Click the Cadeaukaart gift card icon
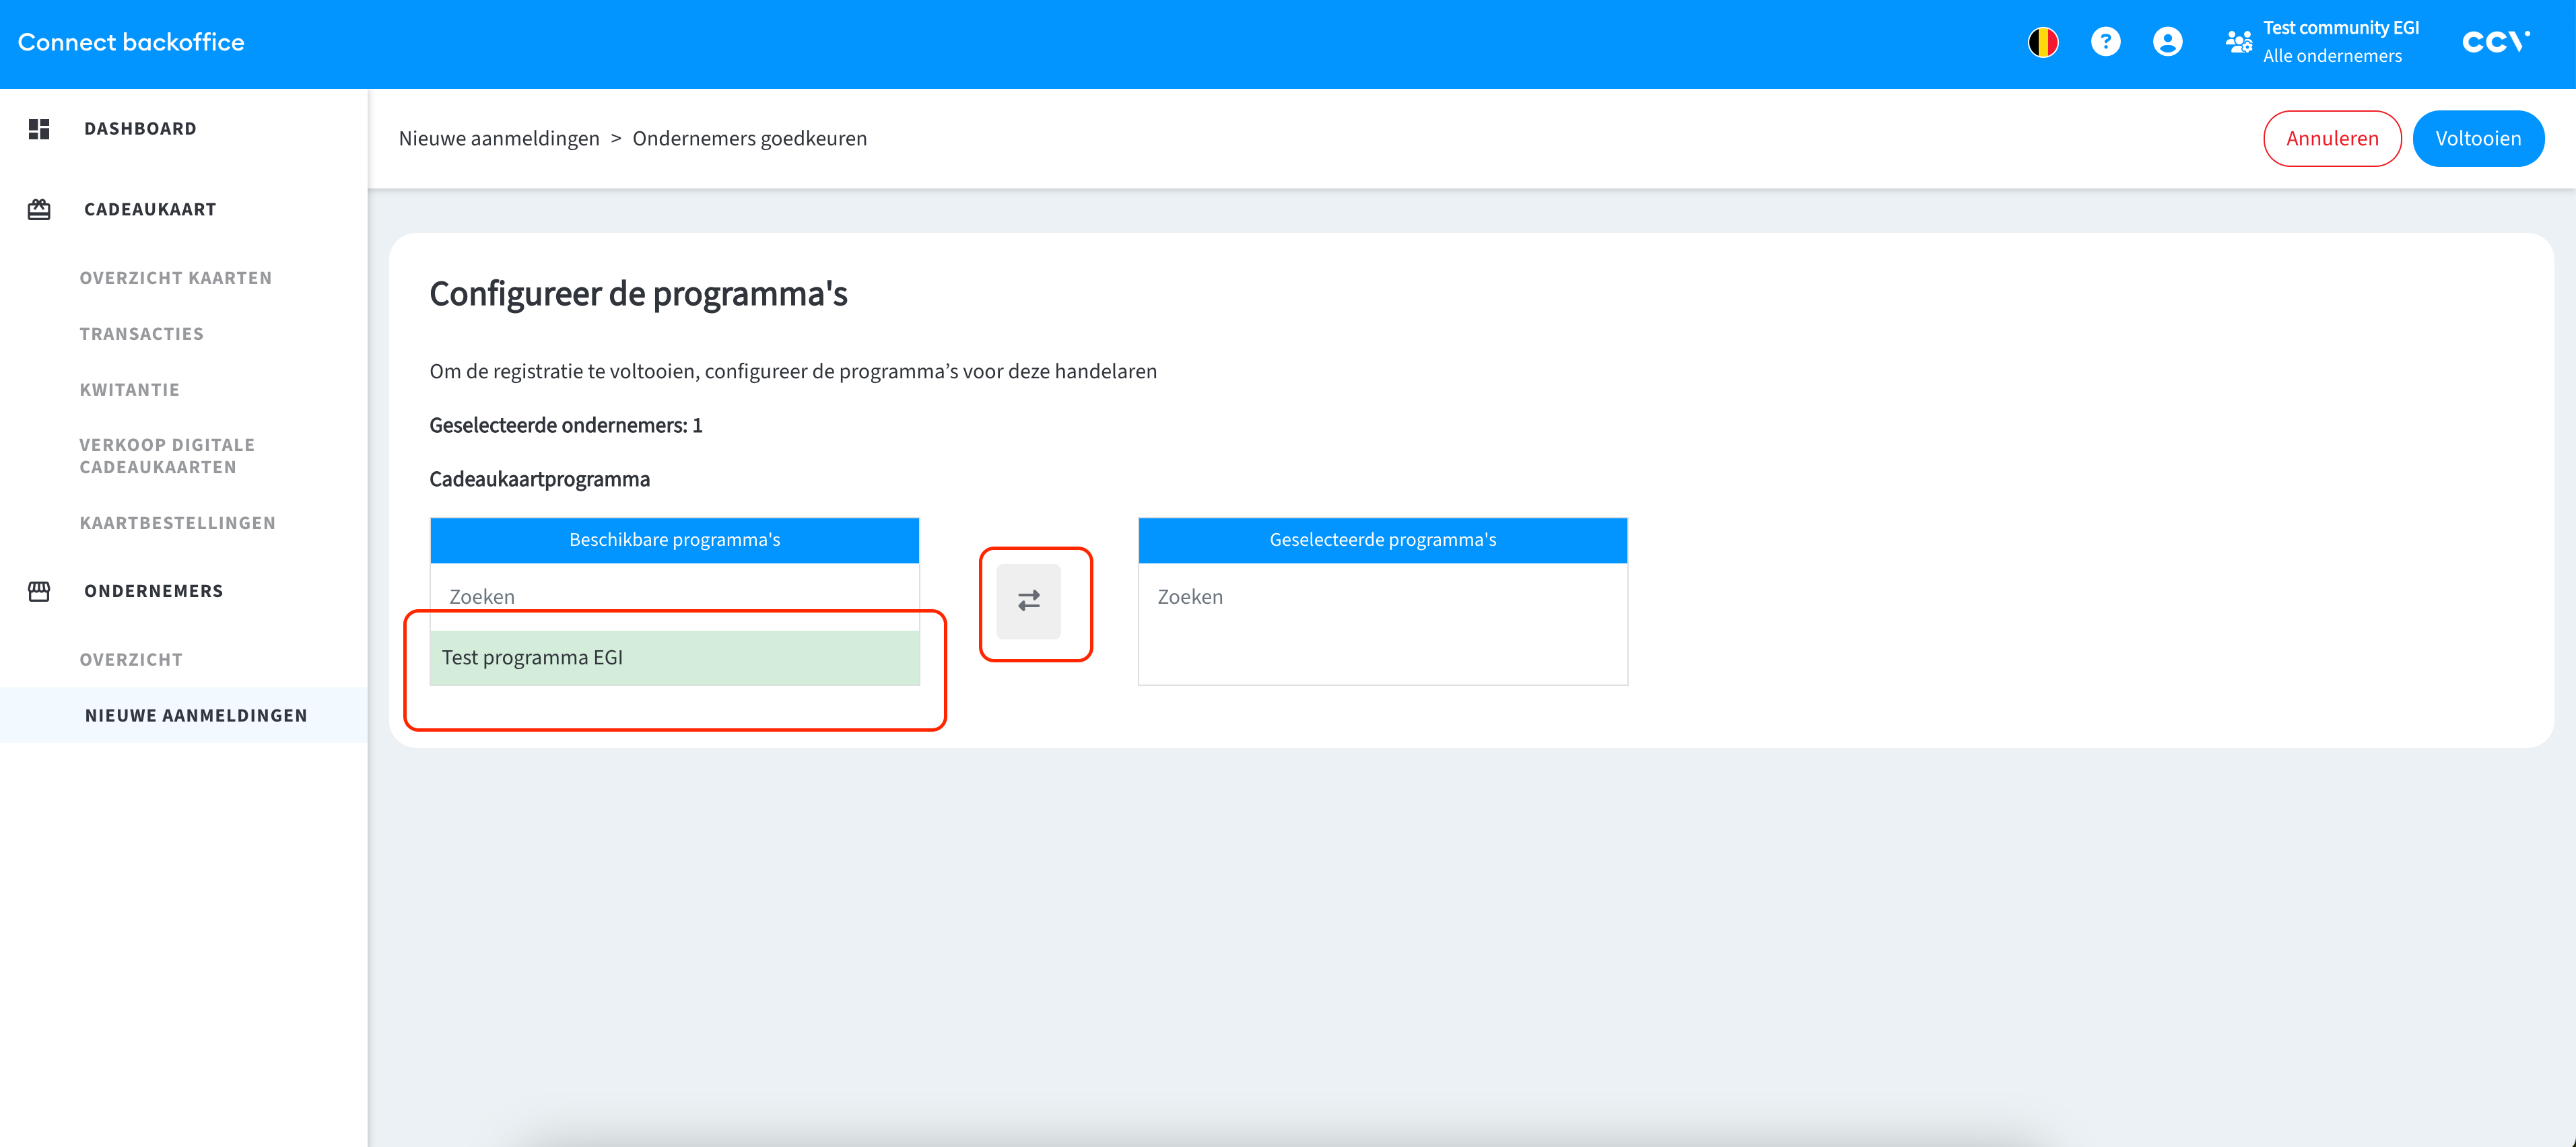The height and width of the screenshot is (1147, 2576). coord(39,210)
